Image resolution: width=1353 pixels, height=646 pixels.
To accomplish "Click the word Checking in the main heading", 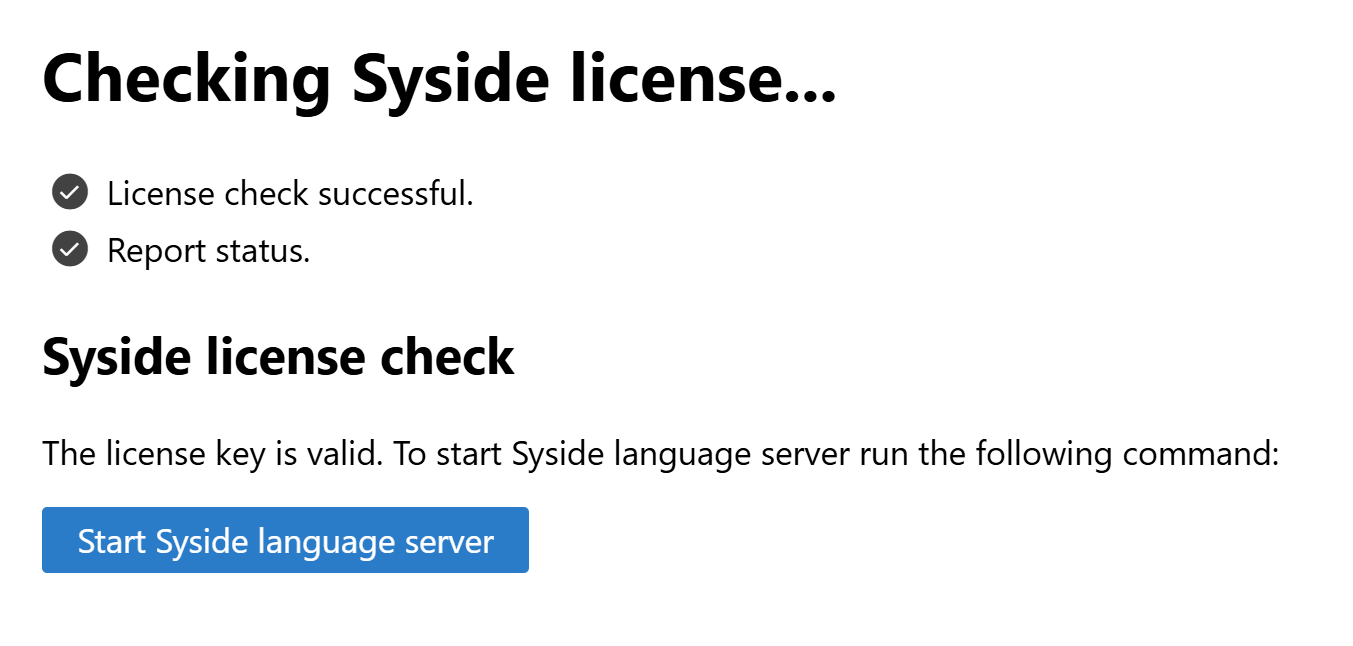I will pos(186,78).
